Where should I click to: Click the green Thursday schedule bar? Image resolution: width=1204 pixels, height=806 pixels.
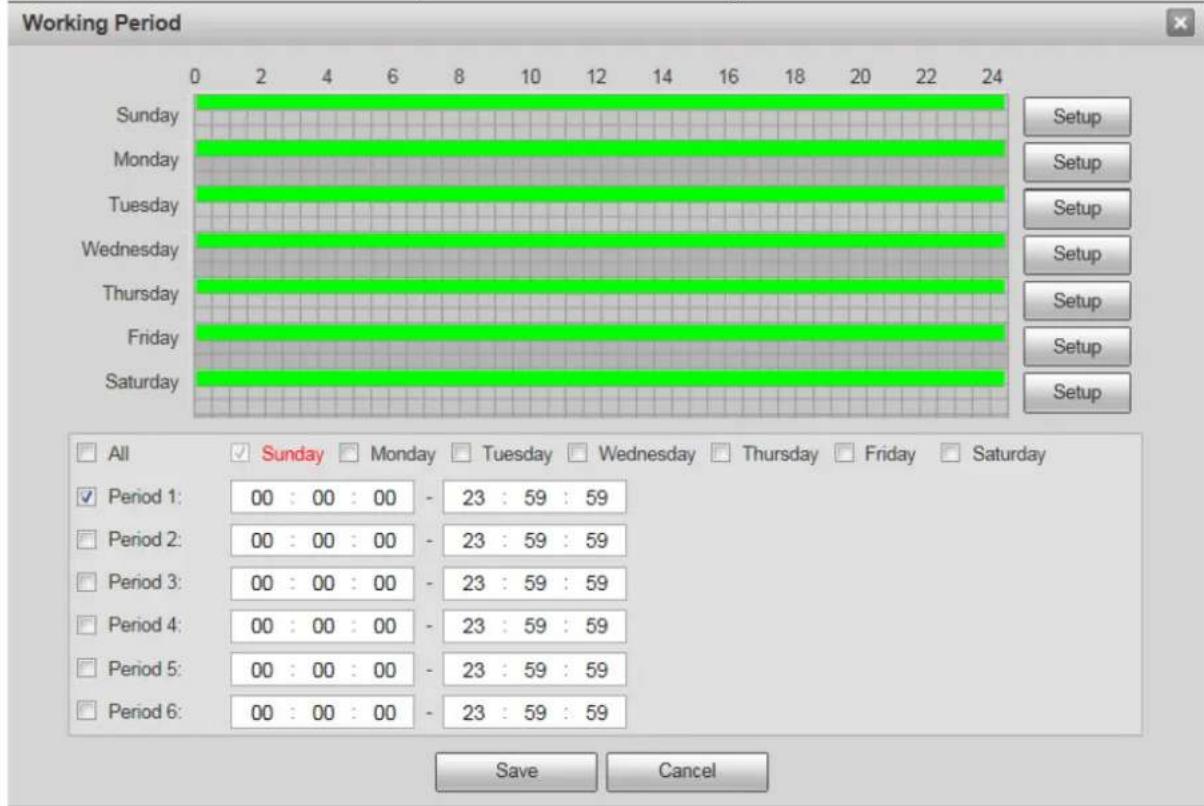pyautogui.click(x=600, y=286)
